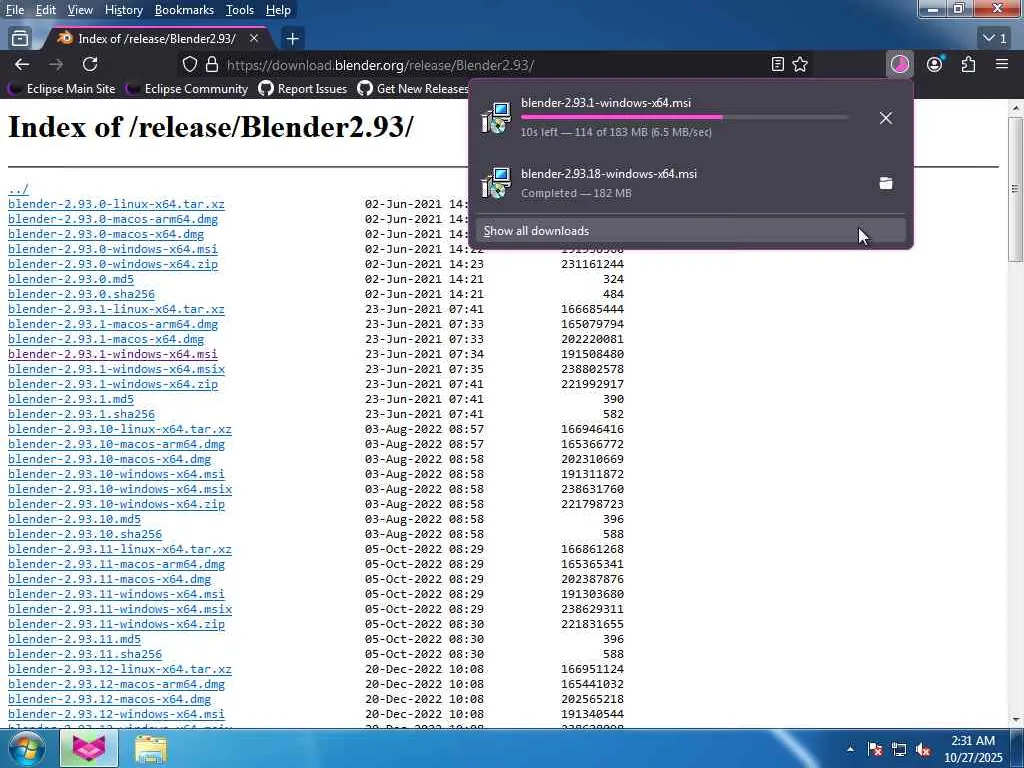Click the scrollbar up arrow

tap(1015, 108)
